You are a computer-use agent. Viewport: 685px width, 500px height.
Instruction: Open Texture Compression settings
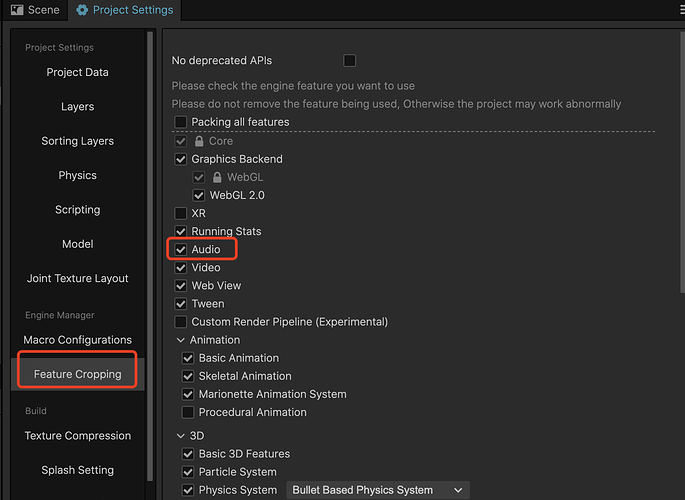(77, 436)
